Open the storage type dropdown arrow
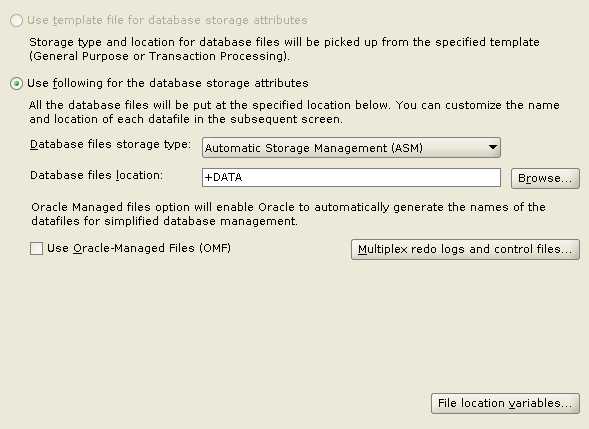589x429 pixels. point(493,148)
